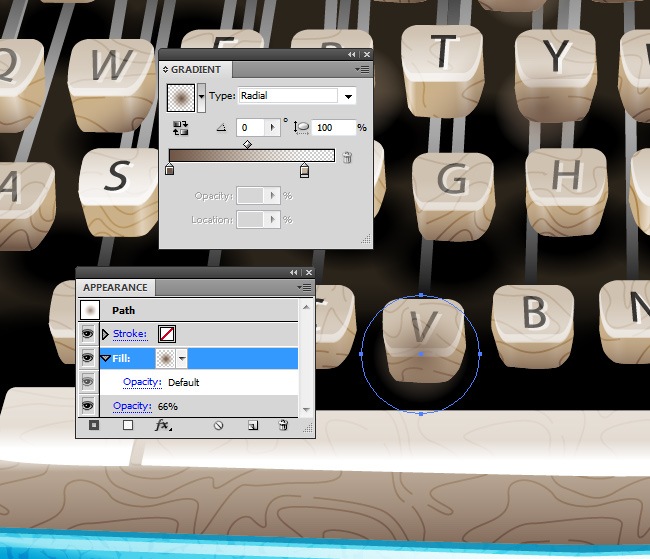This screenshot has width=650, height=559.
Task: Click the Stroke link in Appearance
Action: 130,334
